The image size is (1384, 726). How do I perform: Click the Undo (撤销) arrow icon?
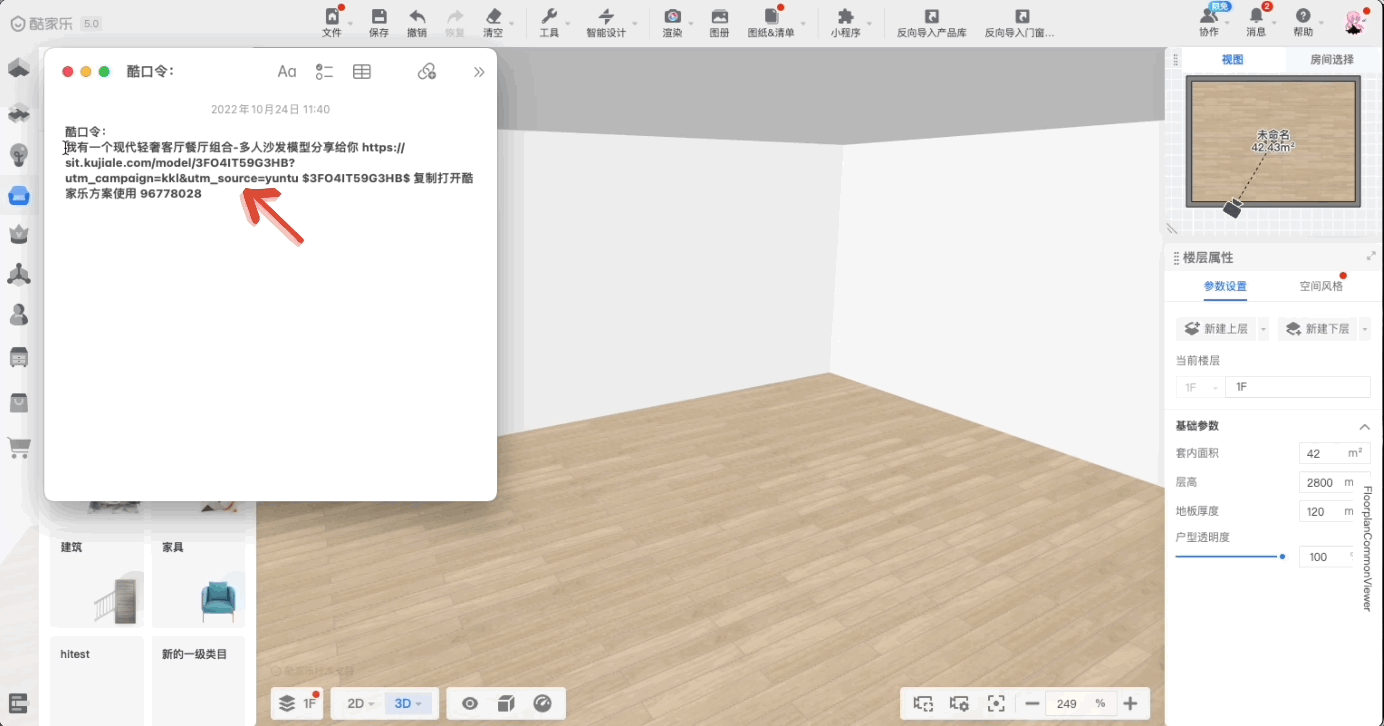(x=417, y=17)
